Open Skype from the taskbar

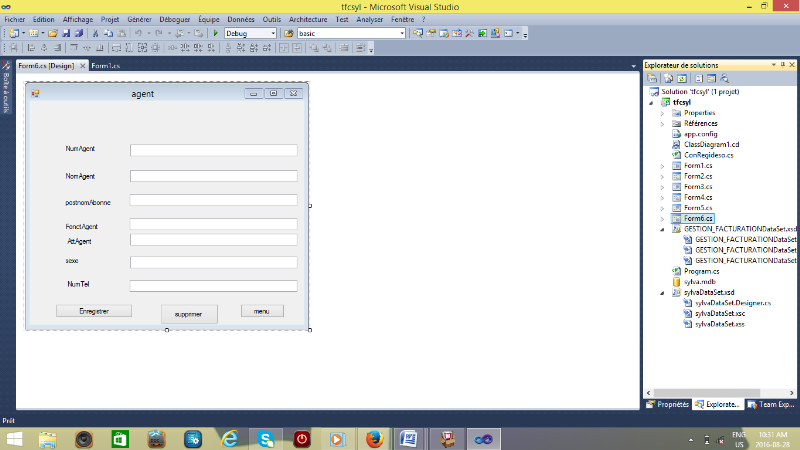click(x=266, y=439)
